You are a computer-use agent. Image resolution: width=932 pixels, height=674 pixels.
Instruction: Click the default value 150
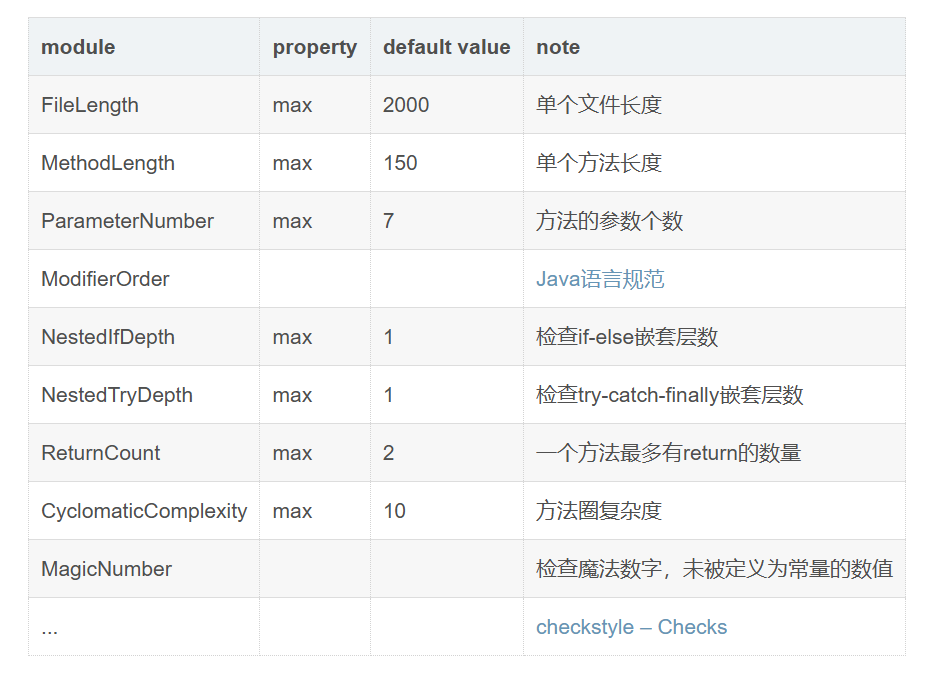pyautogui.click(x=400, y=163)
